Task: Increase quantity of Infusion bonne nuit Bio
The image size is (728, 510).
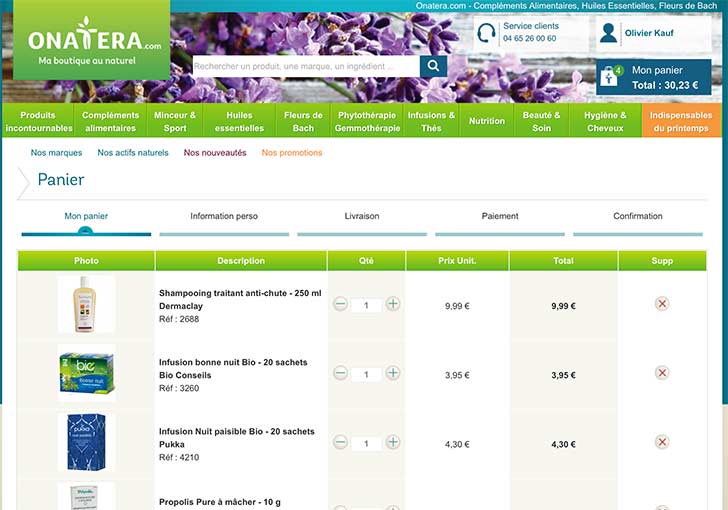Action: point(393,373)
